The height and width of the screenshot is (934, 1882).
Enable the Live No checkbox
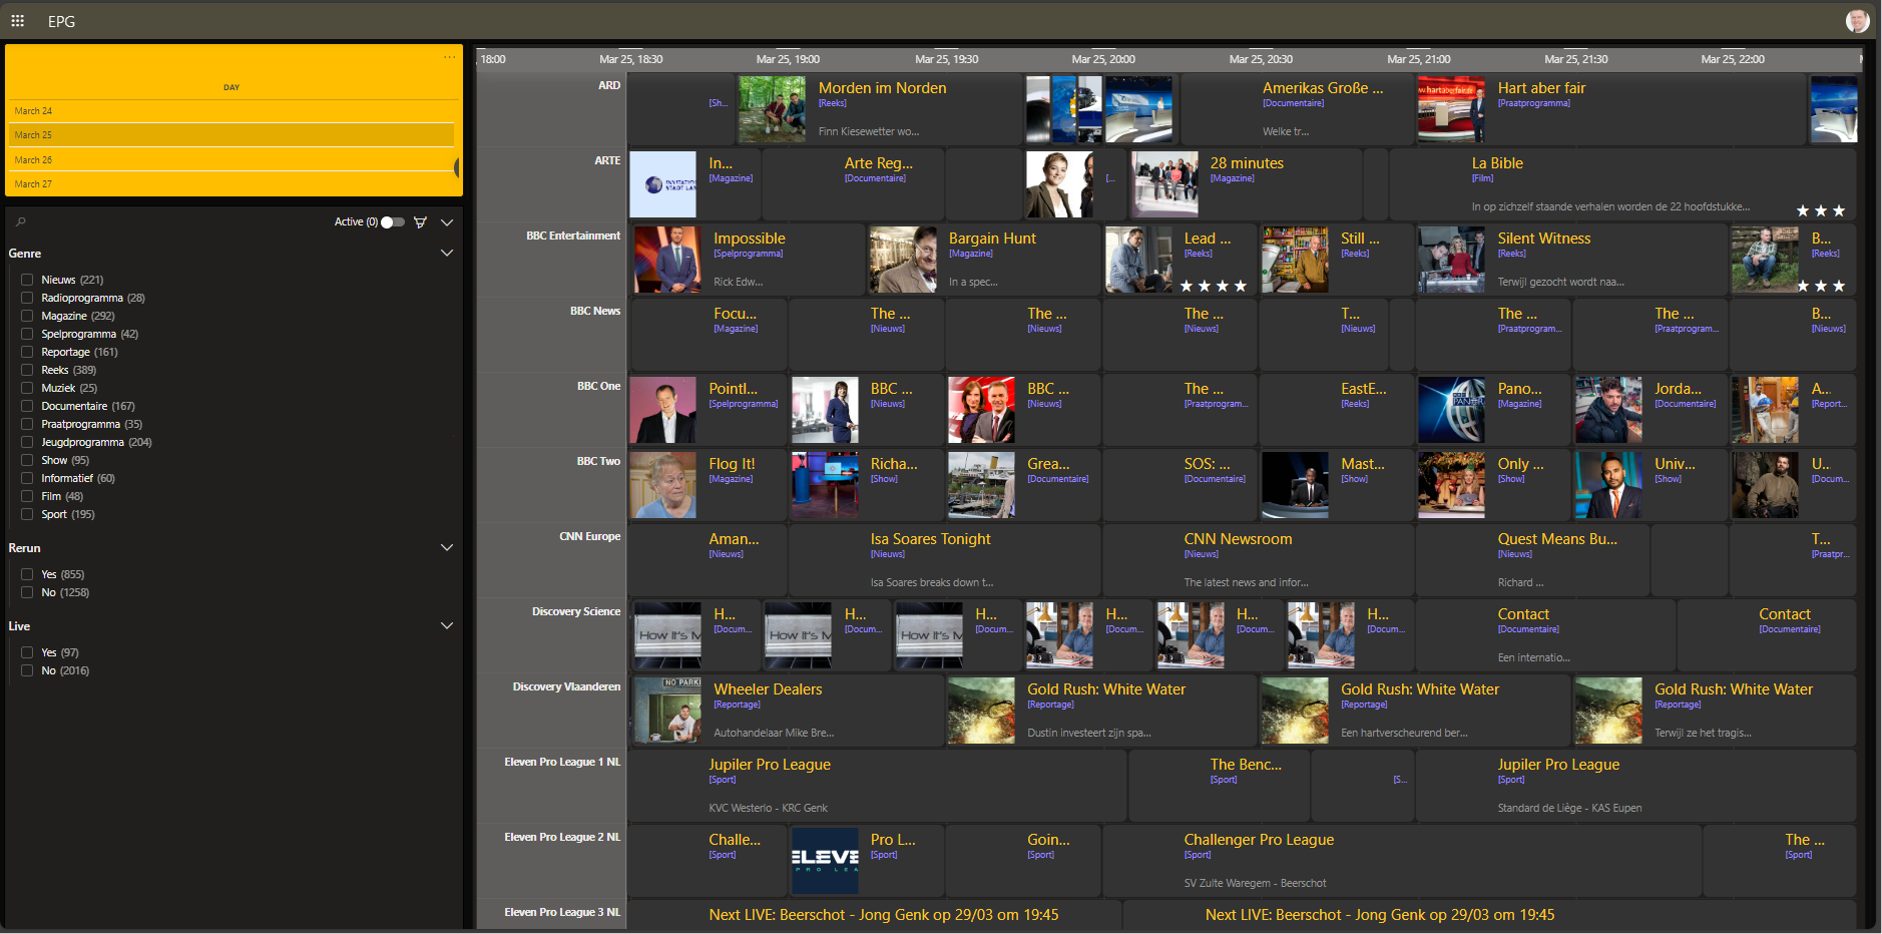[27, 670]
